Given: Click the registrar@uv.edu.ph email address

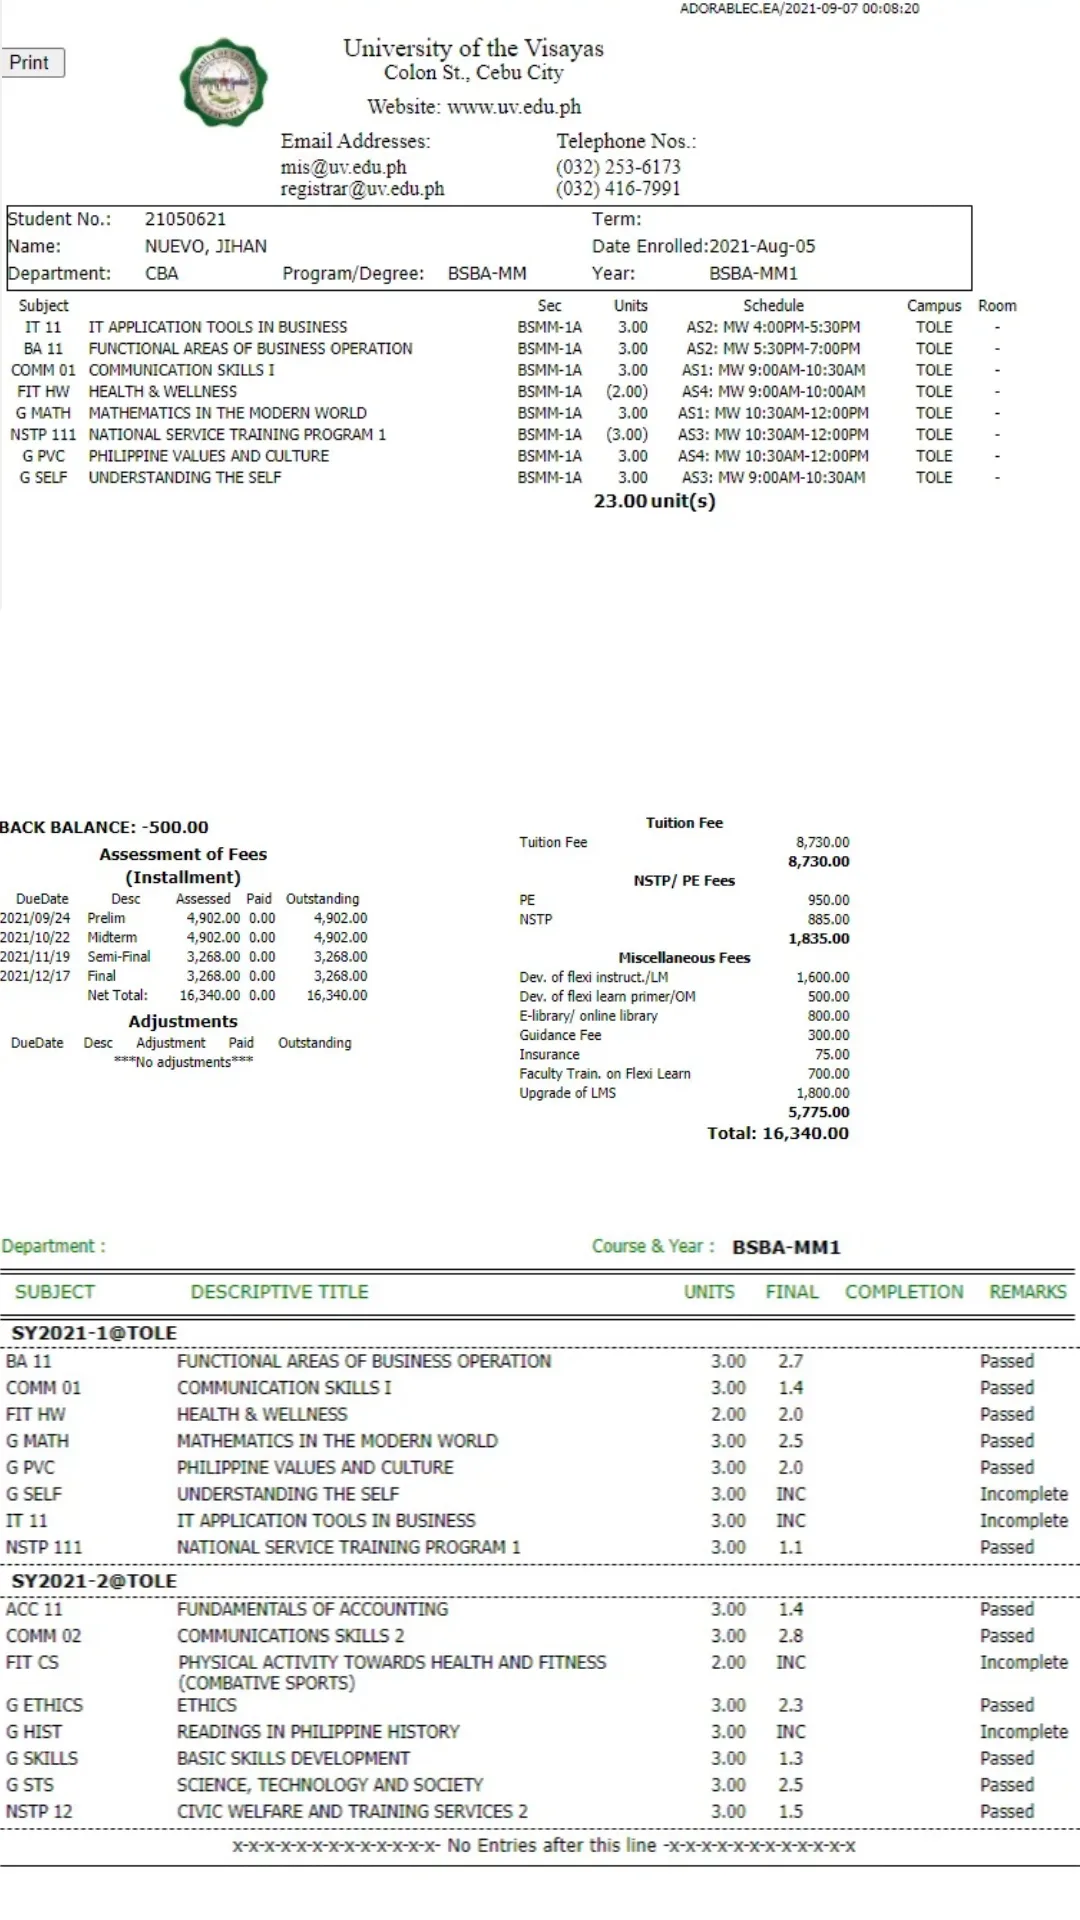Looking at the screenshot, I should pos(362,189).
